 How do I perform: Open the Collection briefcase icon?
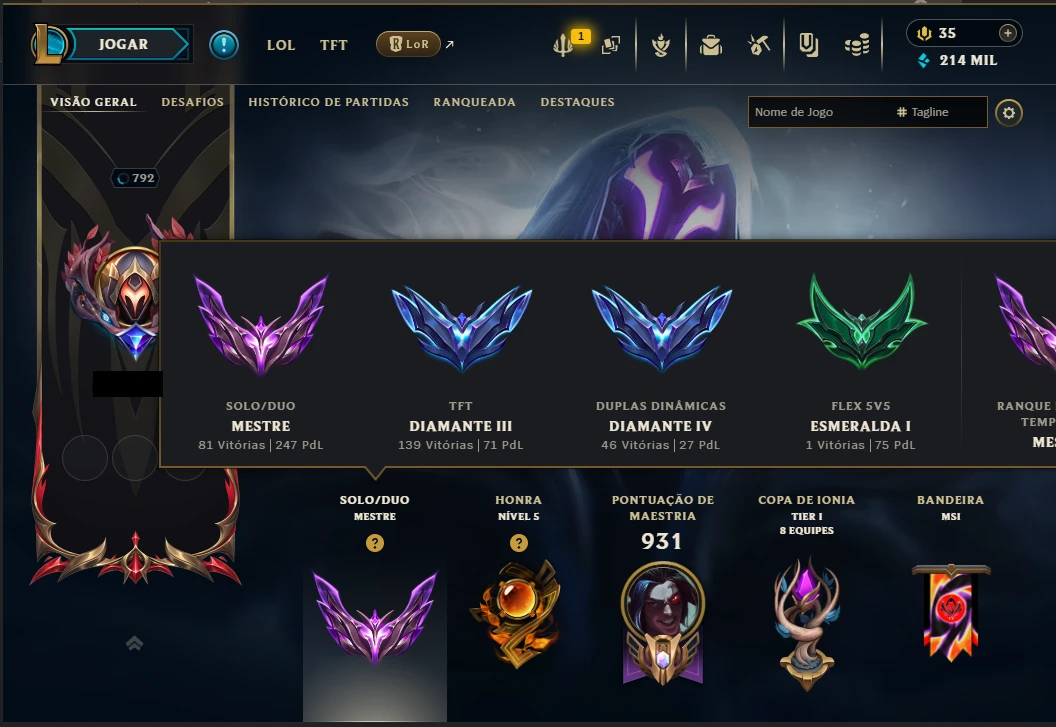tap(711, 45)
